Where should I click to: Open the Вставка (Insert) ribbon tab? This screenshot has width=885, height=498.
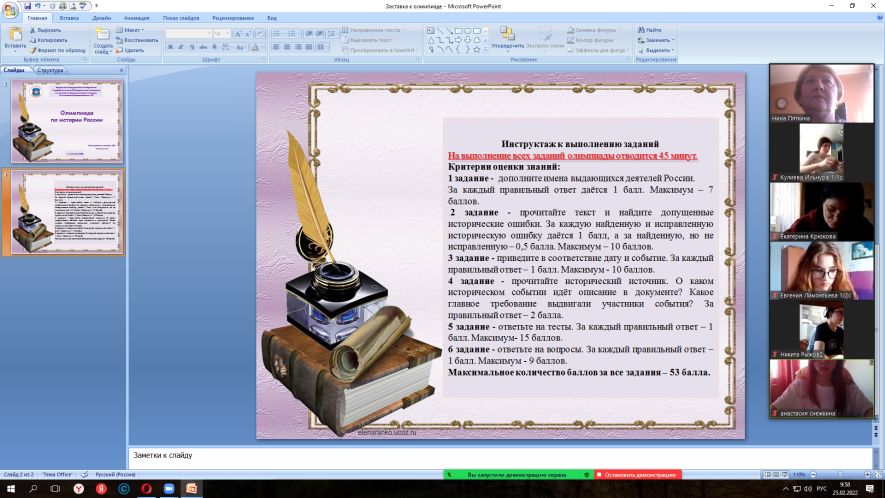[69, 18]
